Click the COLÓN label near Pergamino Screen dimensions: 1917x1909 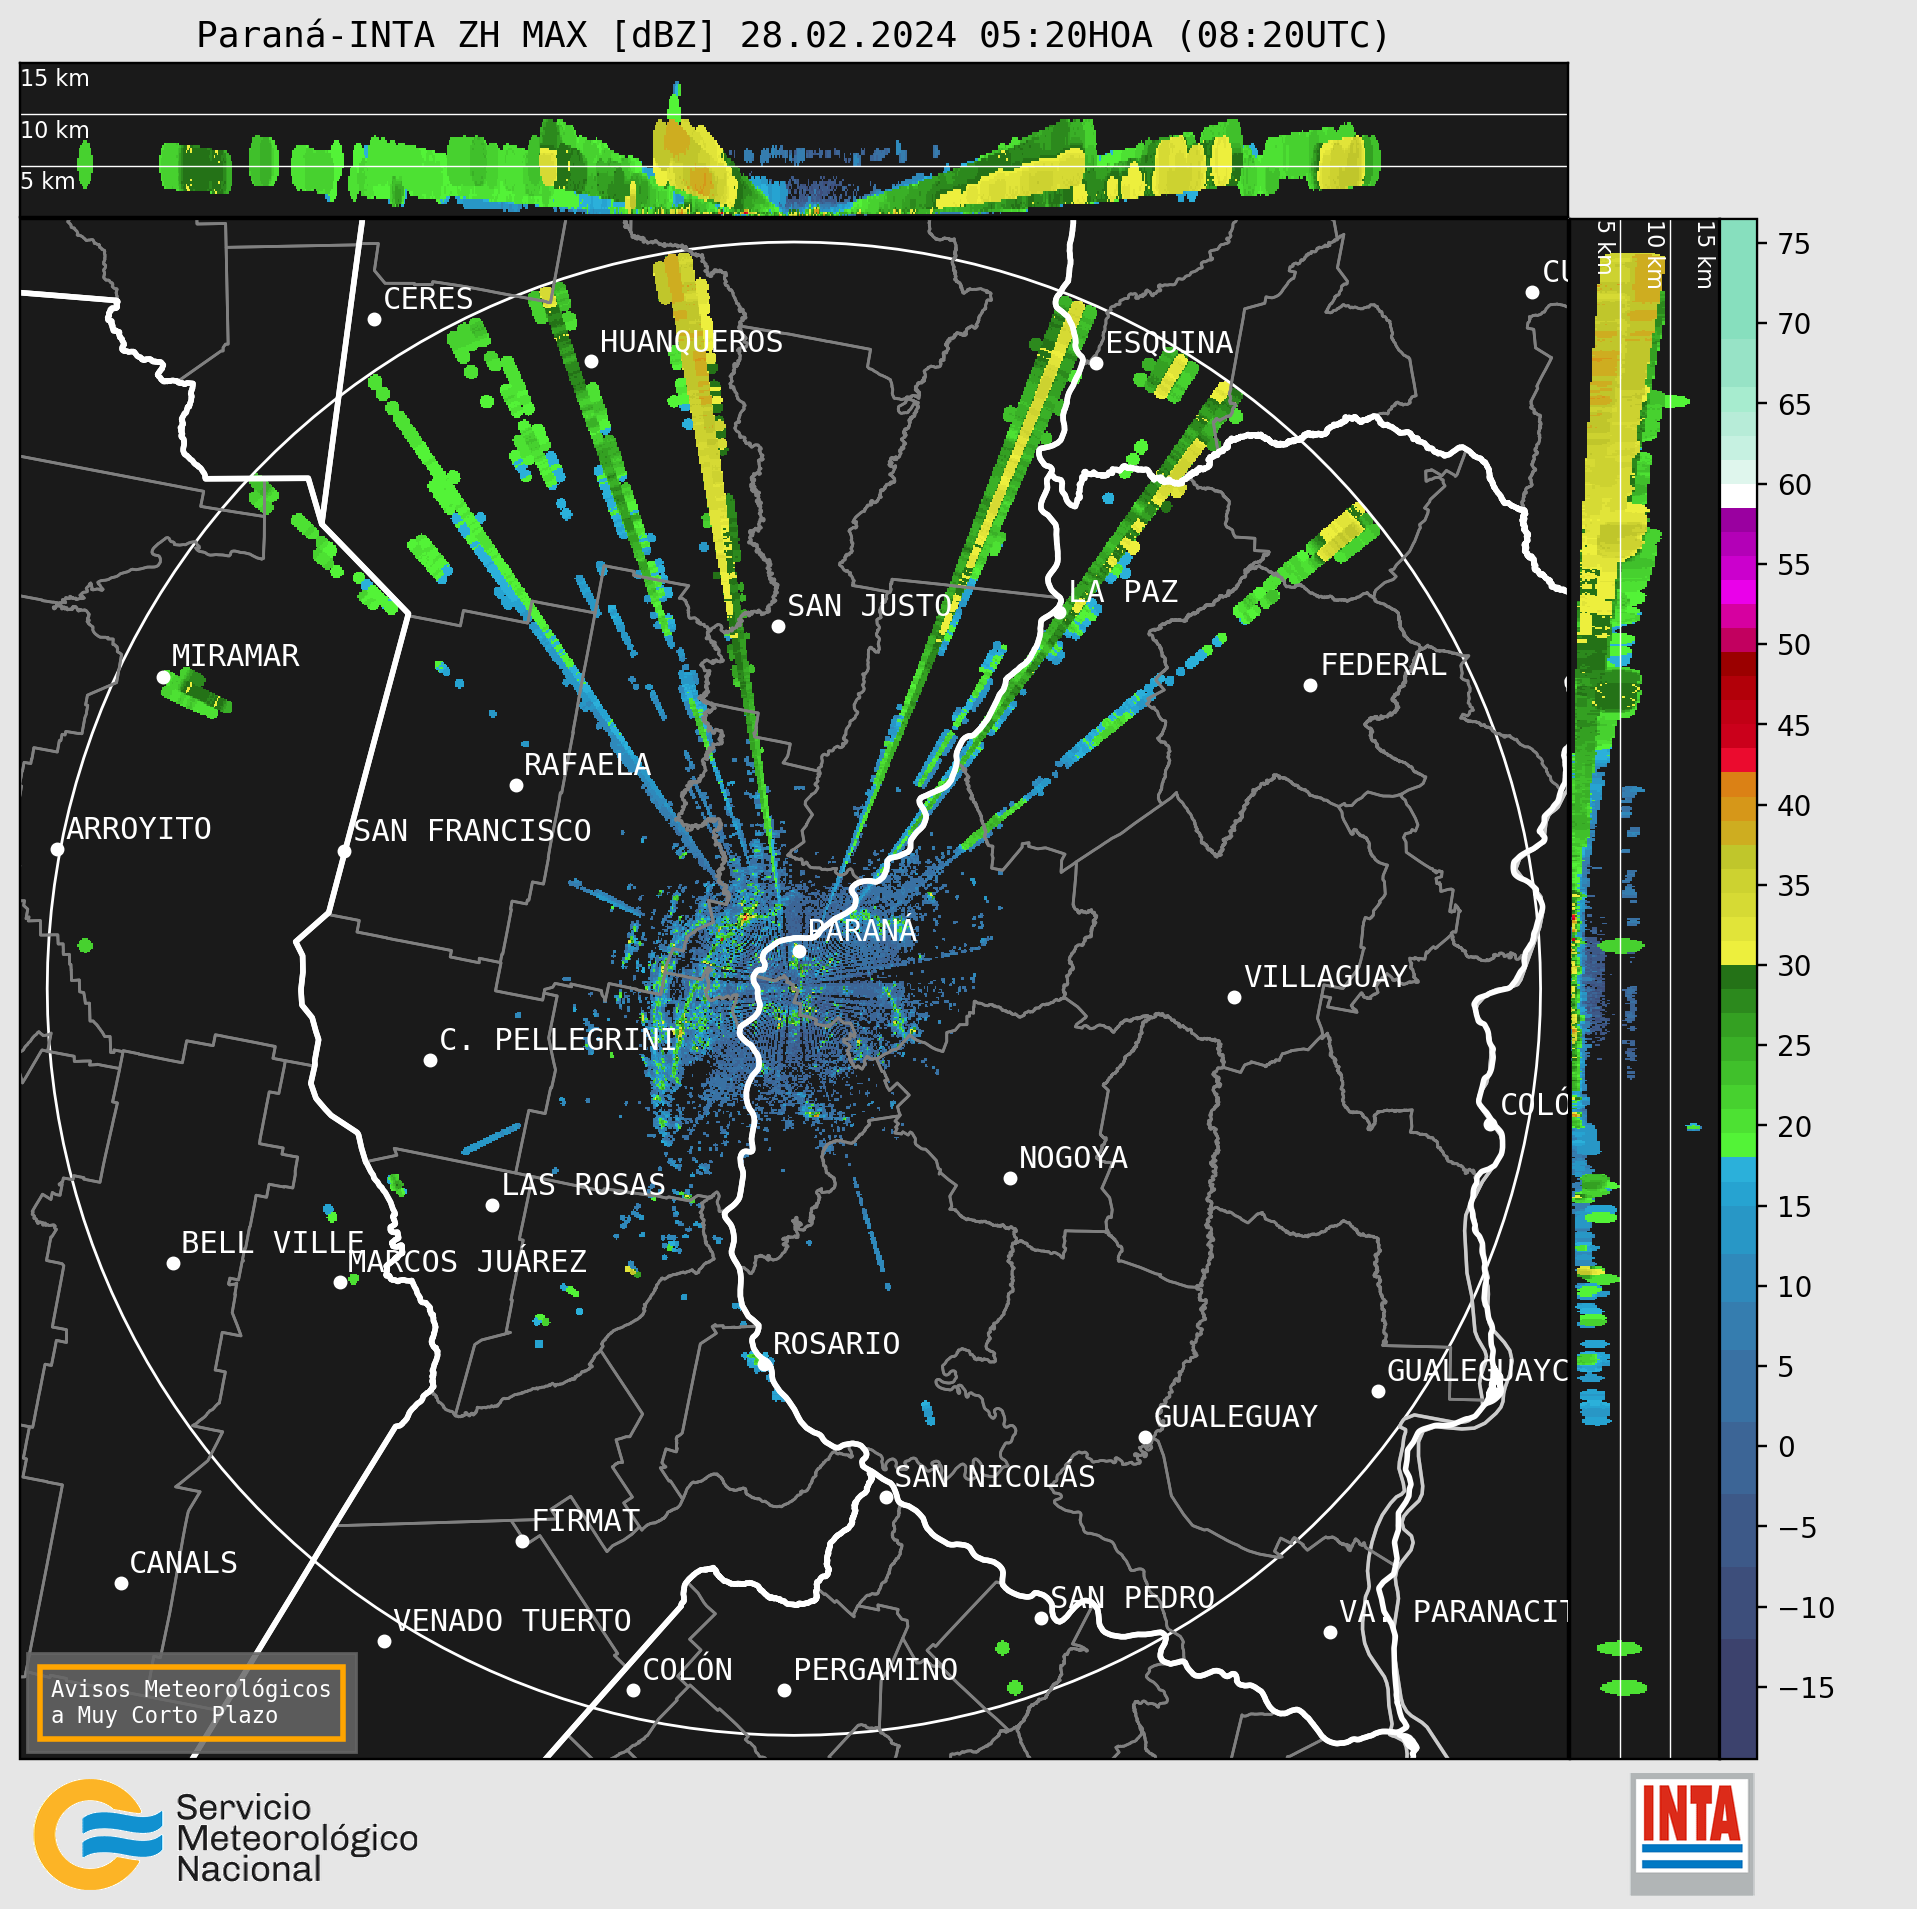click(687, 1670)
